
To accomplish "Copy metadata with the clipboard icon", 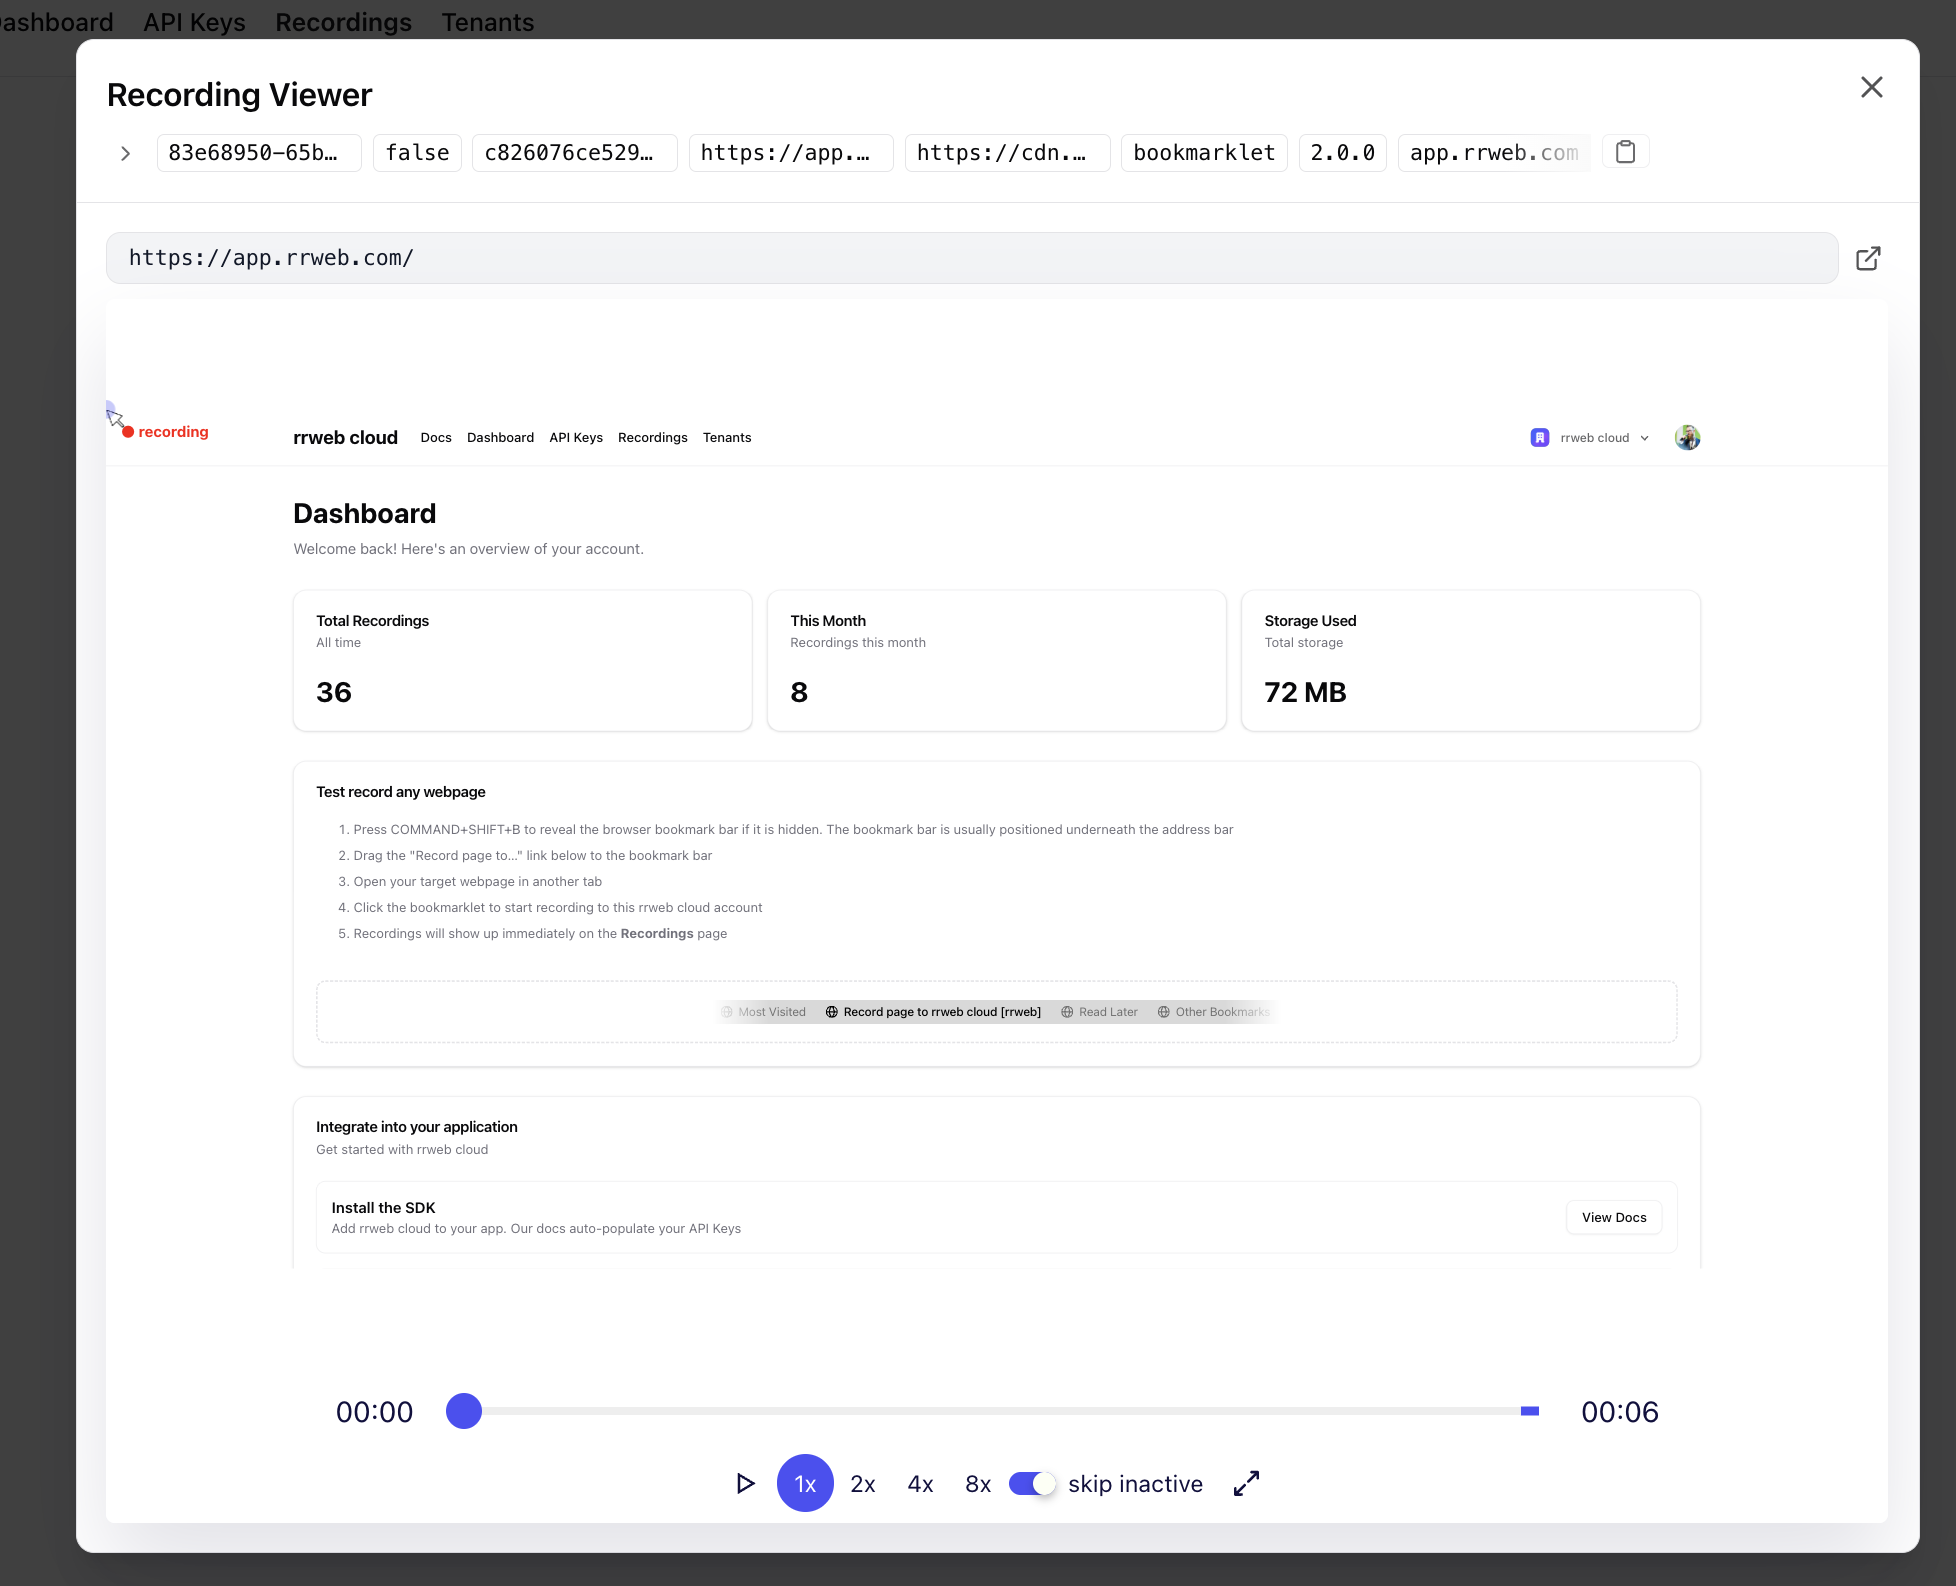I will tap(1625, 152).
